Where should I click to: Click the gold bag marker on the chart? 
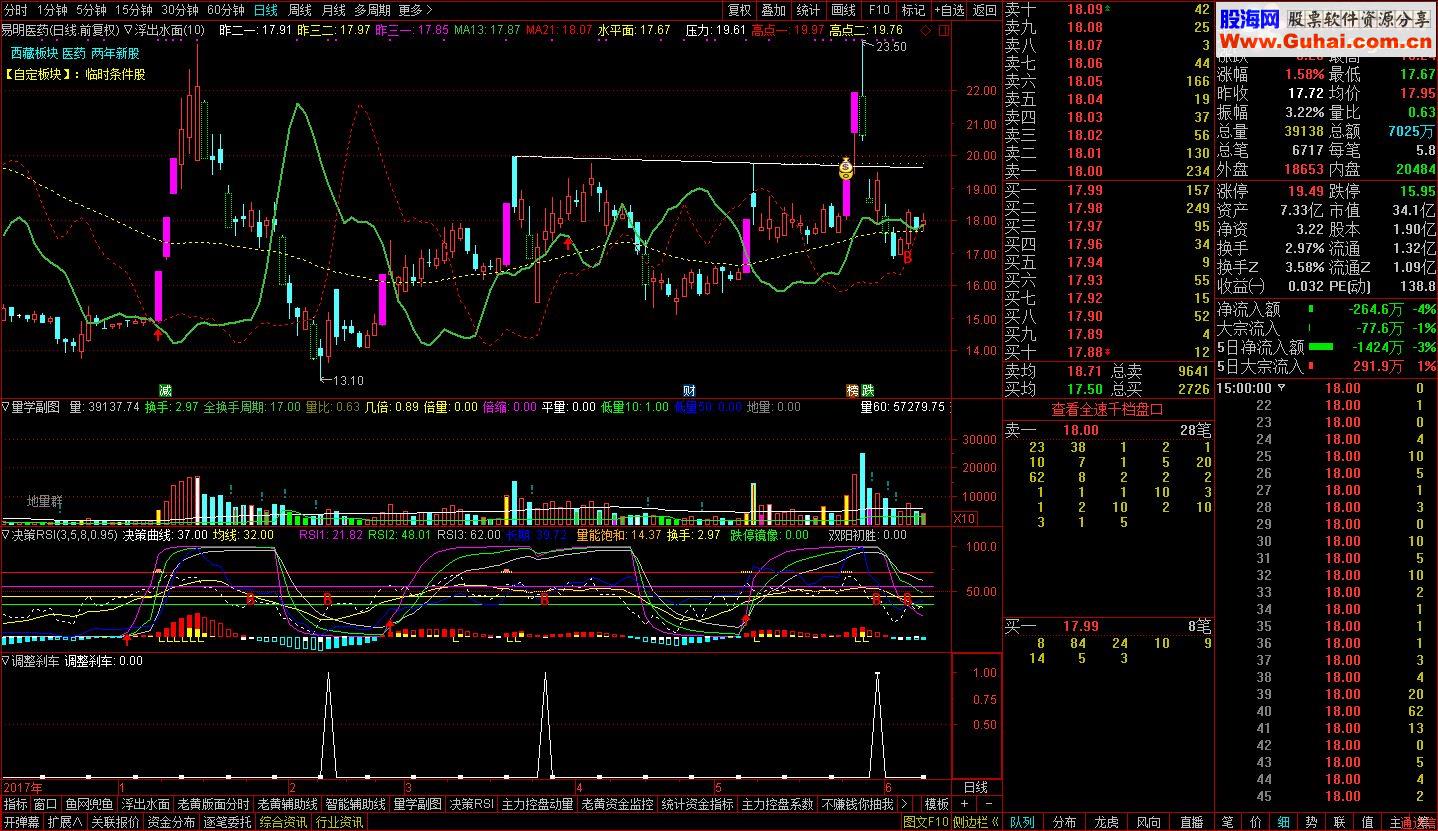point(846,170)
